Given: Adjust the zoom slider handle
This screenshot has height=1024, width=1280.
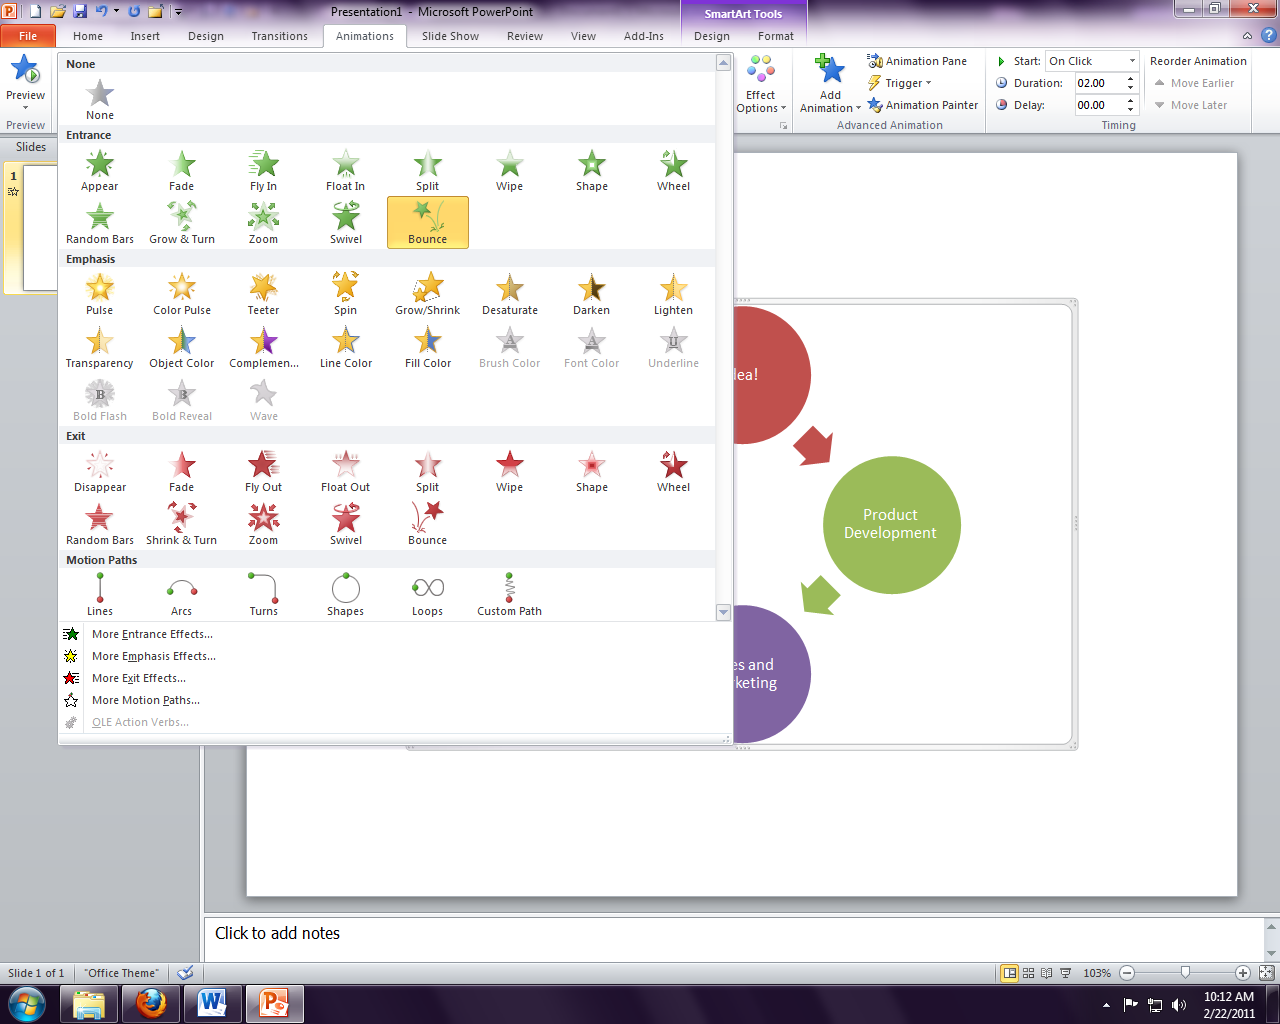Looking at the screenshot, I should click(1185, 972).
